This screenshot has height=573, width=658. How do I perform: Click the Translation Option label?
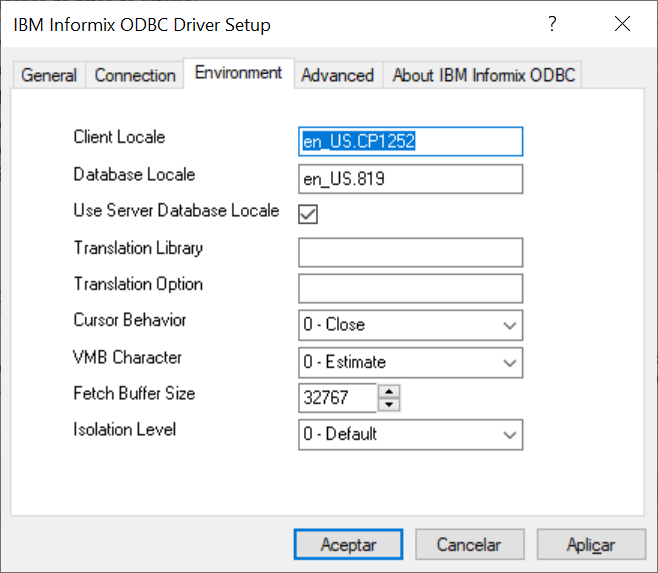[x=138, y=284]
